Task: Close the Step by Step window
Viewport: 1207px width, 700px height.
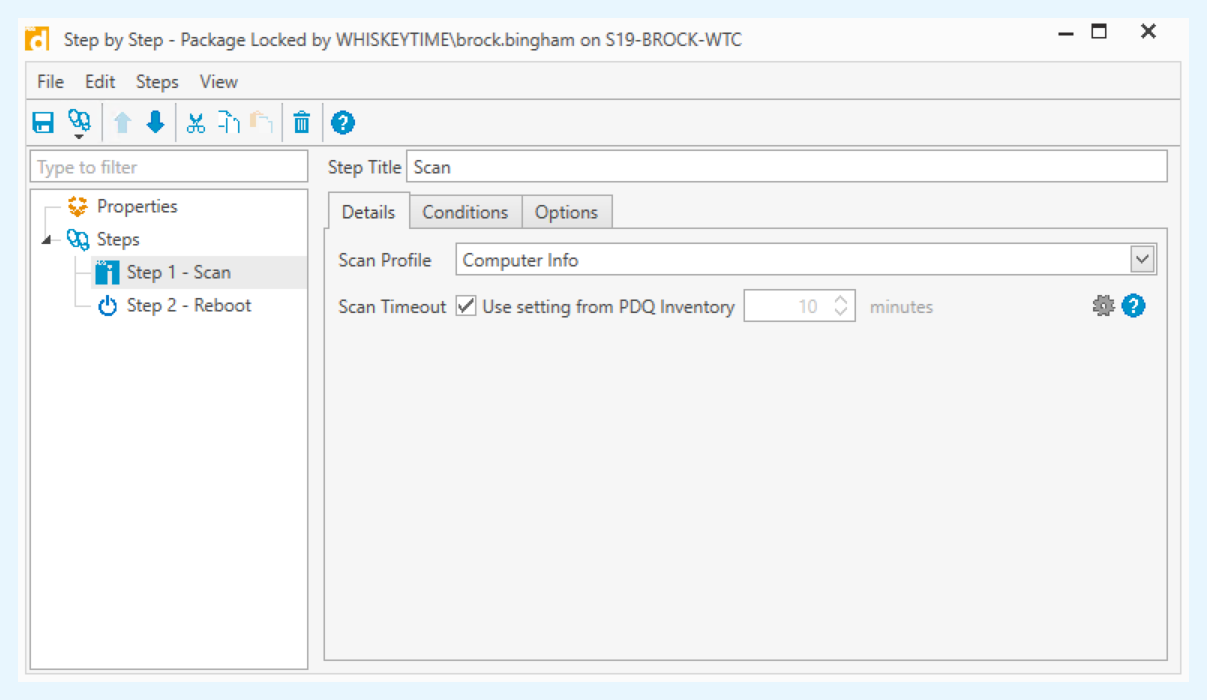Action: [x=1148, y=32]
